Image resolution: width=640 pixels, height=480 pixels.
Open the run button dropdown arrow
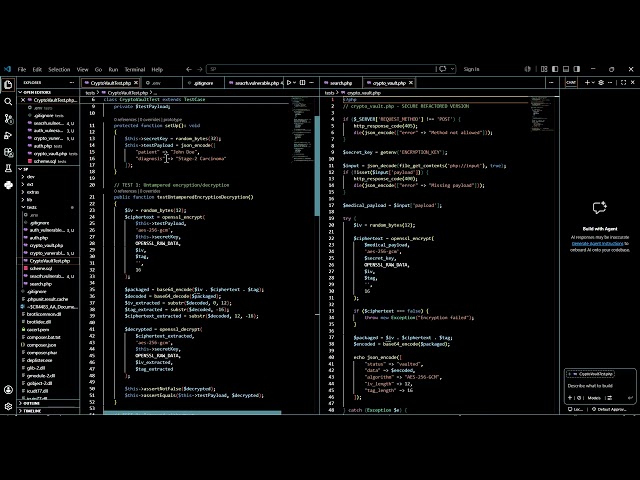click(x=295, y=82)
